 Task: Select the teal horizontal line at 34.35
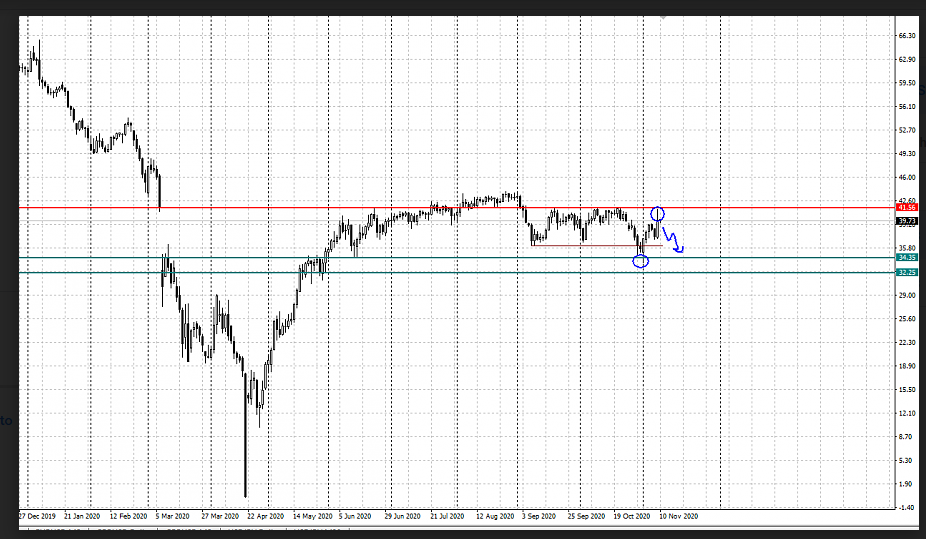click(x=450, y=258)
